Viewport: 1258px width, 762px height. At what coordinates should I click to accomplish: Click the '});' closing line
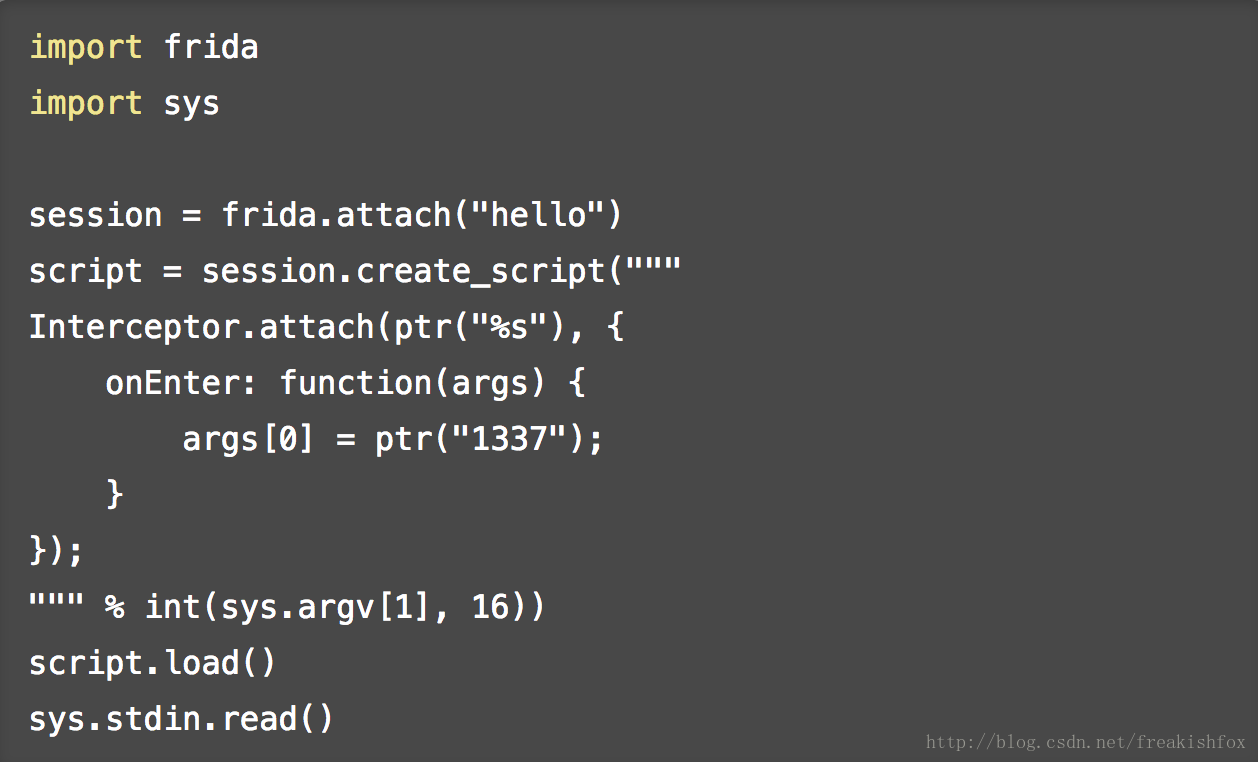pyautogui.click(x=56, y=550)
